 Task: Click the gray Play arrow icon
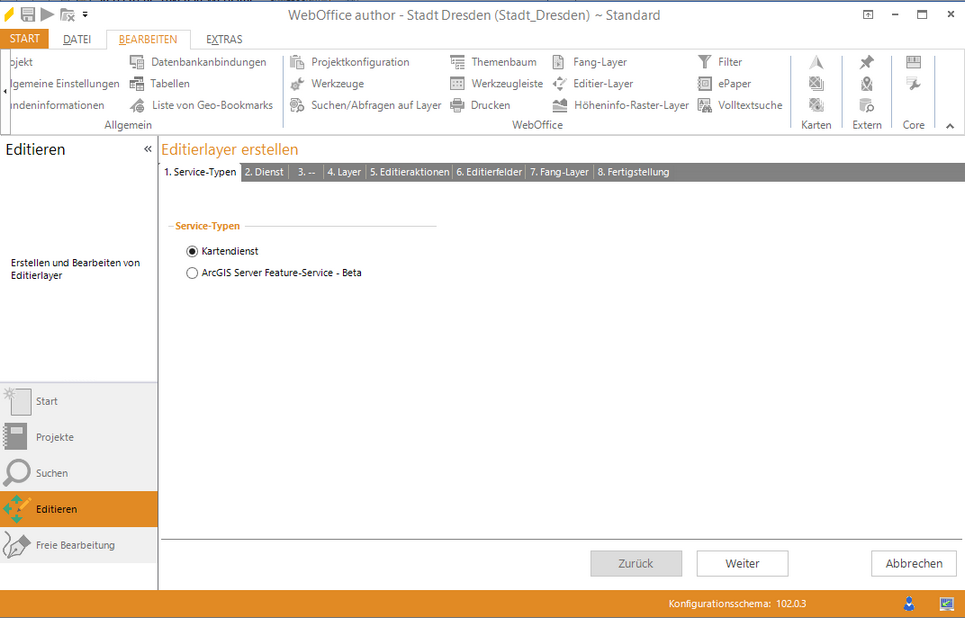(47, 14)
